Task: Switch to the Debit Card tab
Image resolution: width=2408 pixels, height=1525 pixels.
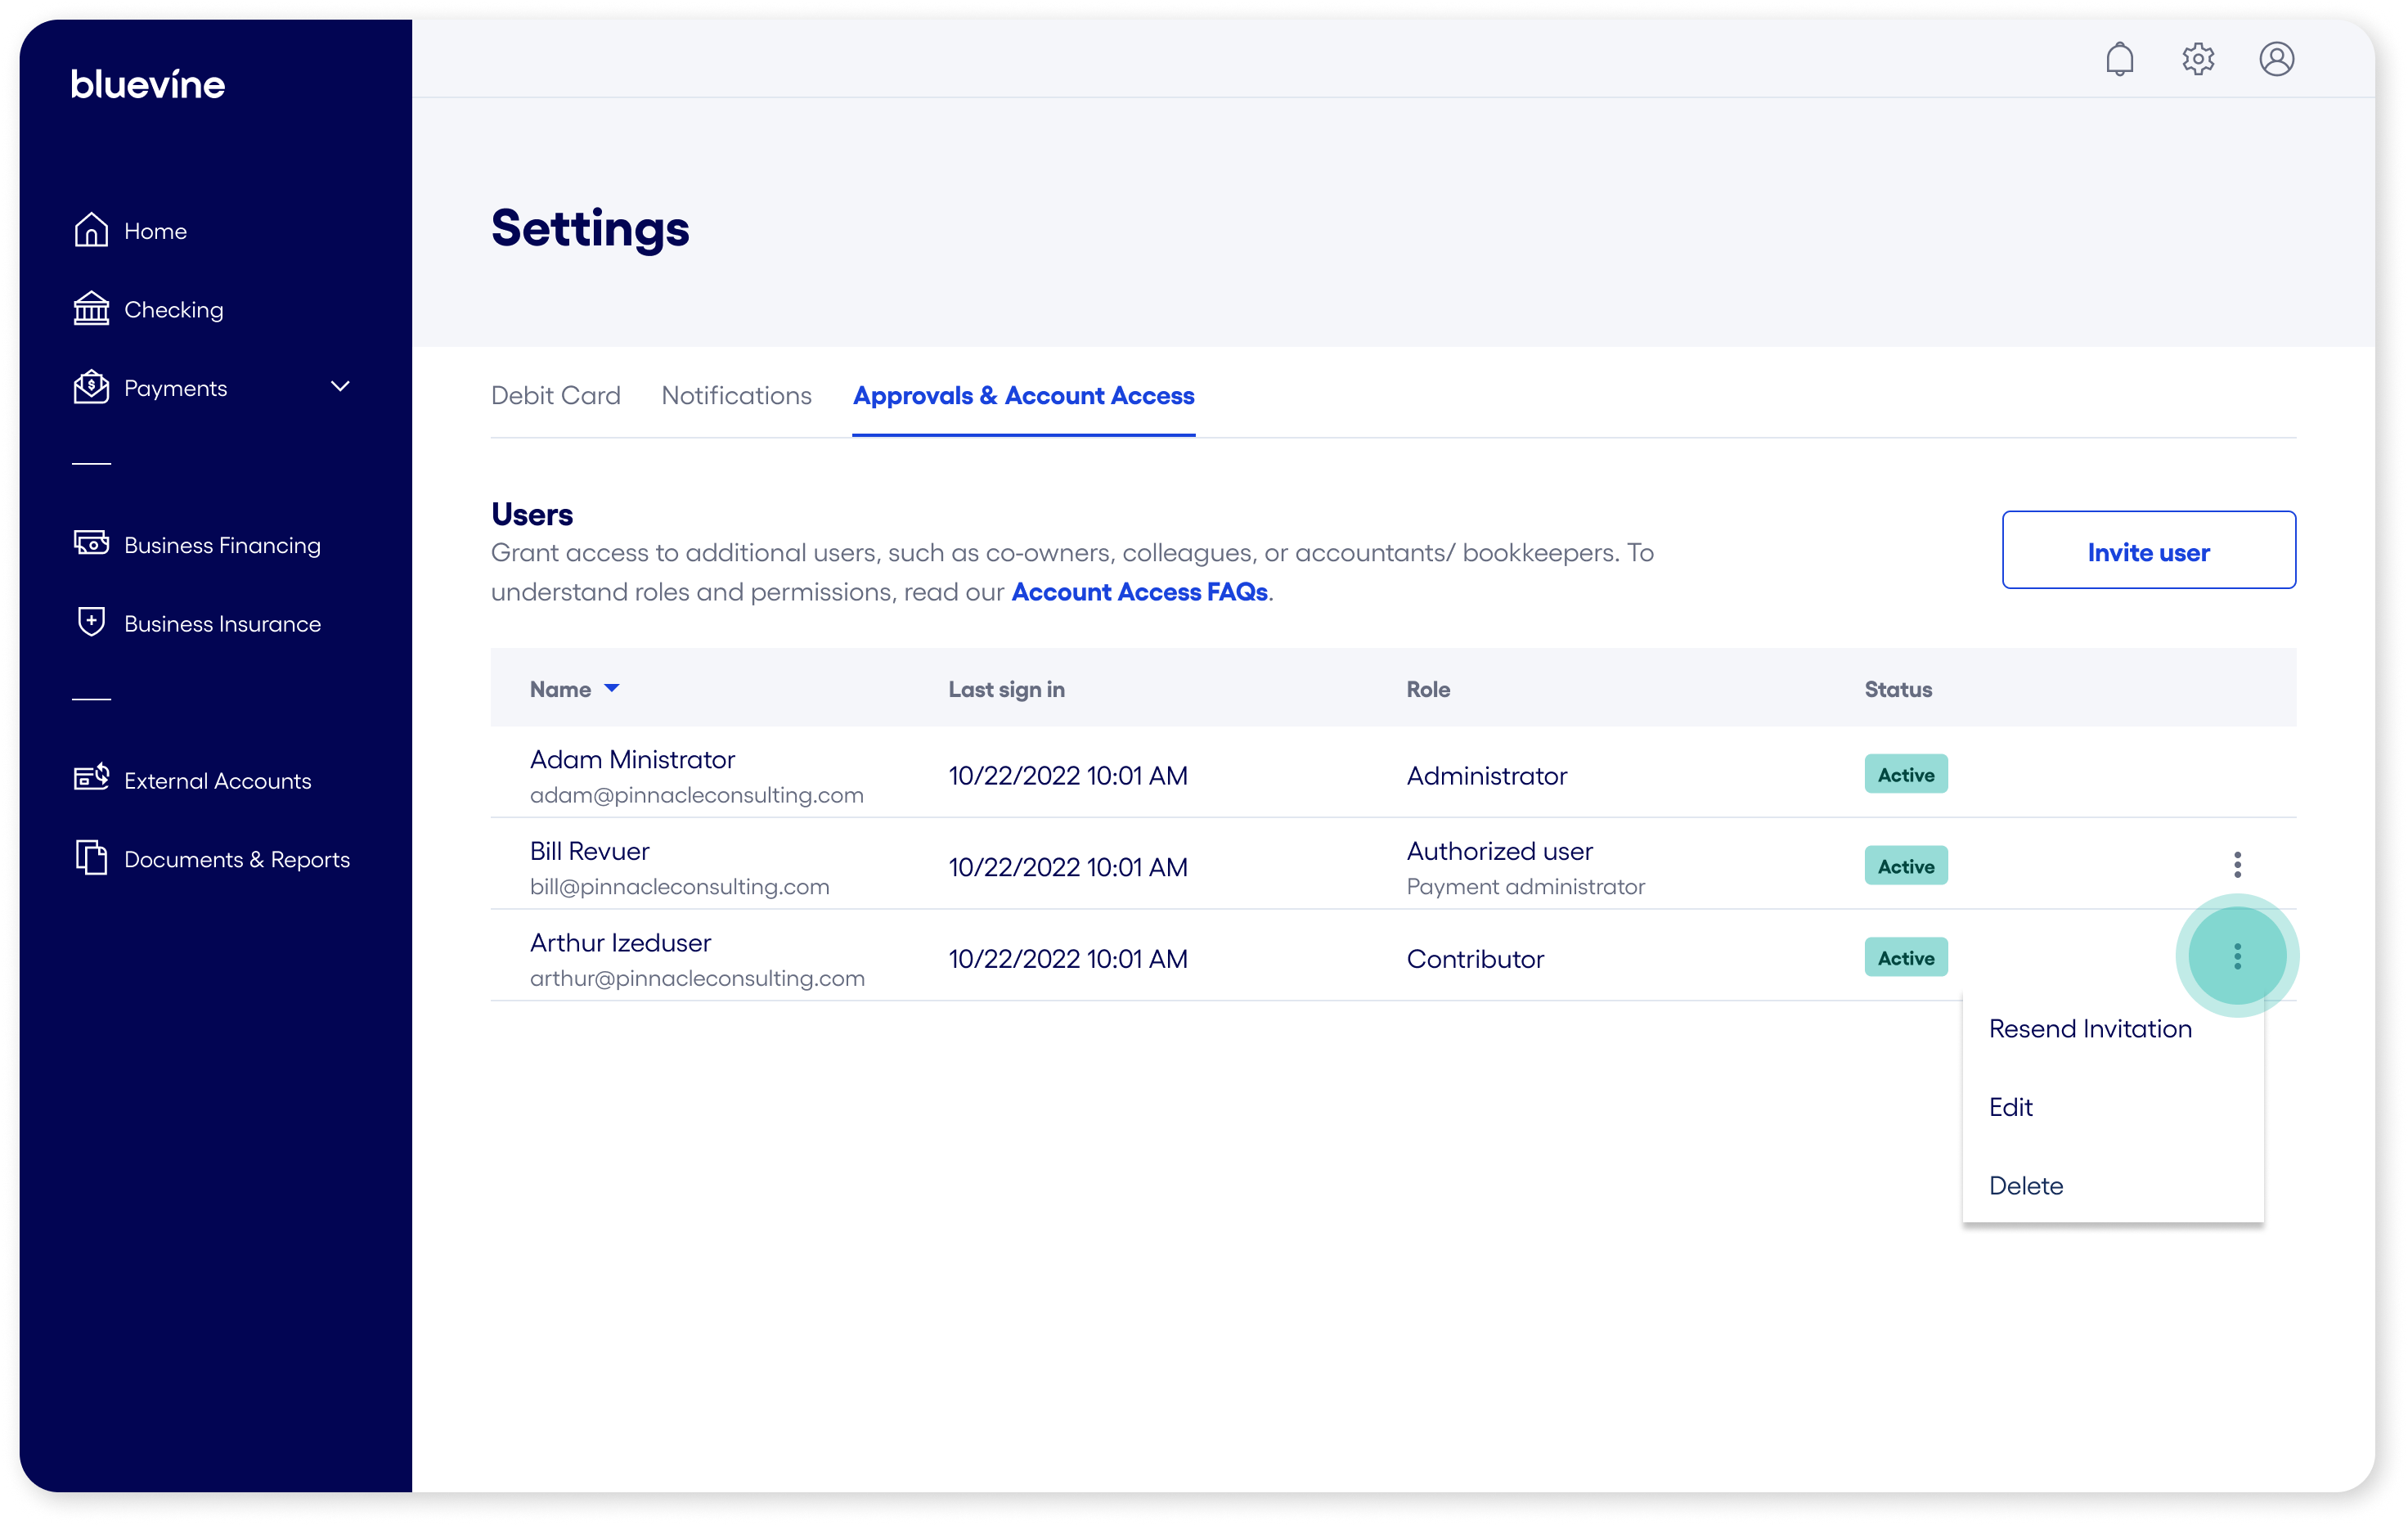Action: (556, 395)
